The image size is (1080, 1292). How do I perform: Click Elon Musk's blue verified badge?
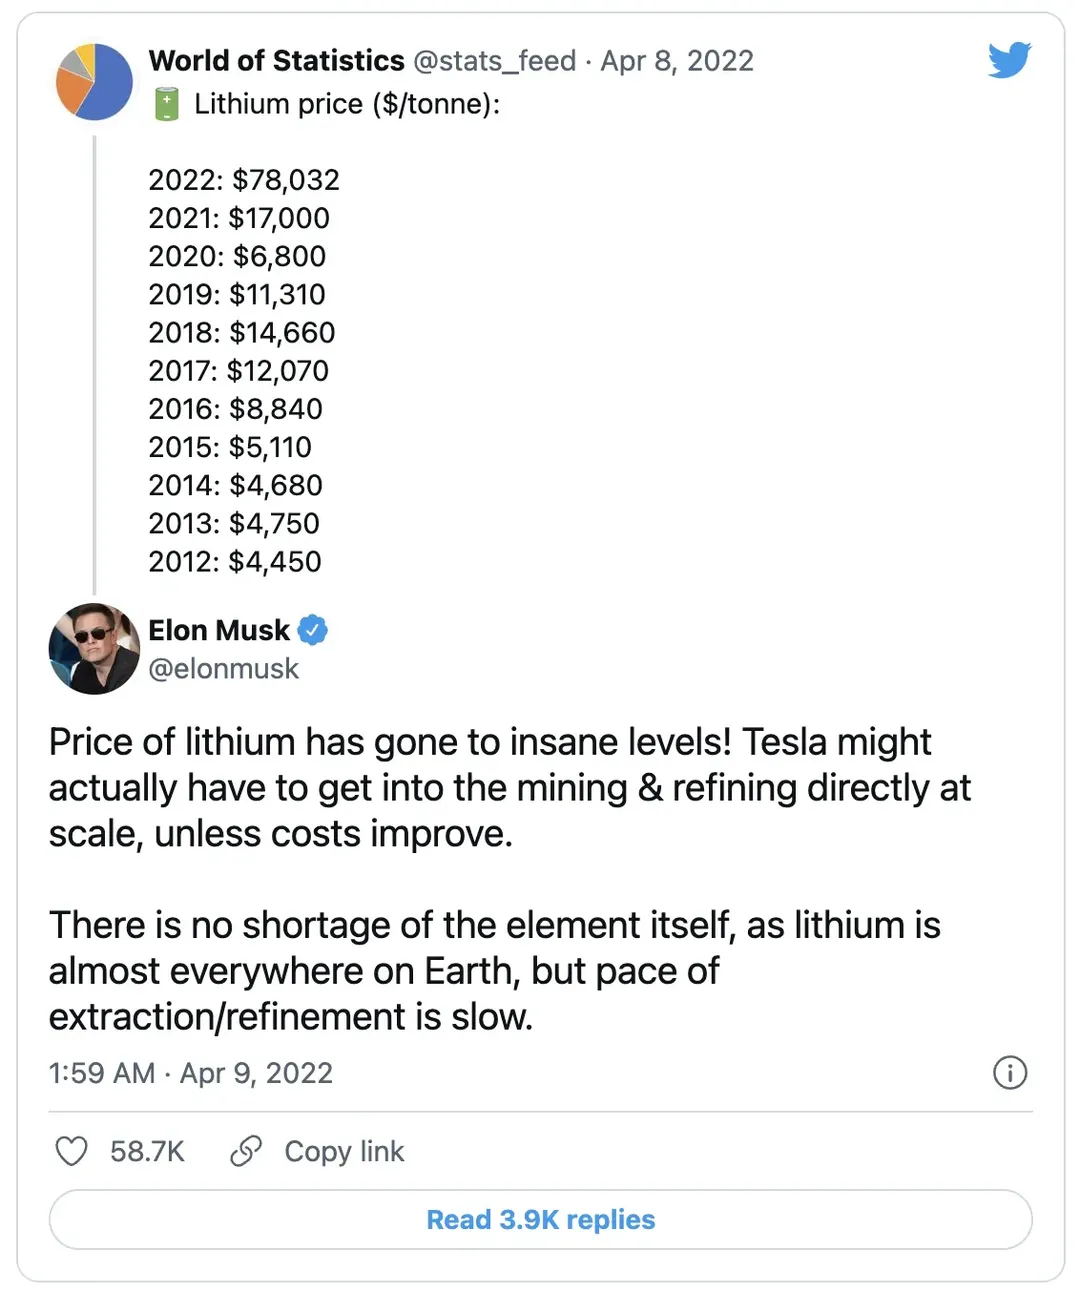(x=313, y=630)
